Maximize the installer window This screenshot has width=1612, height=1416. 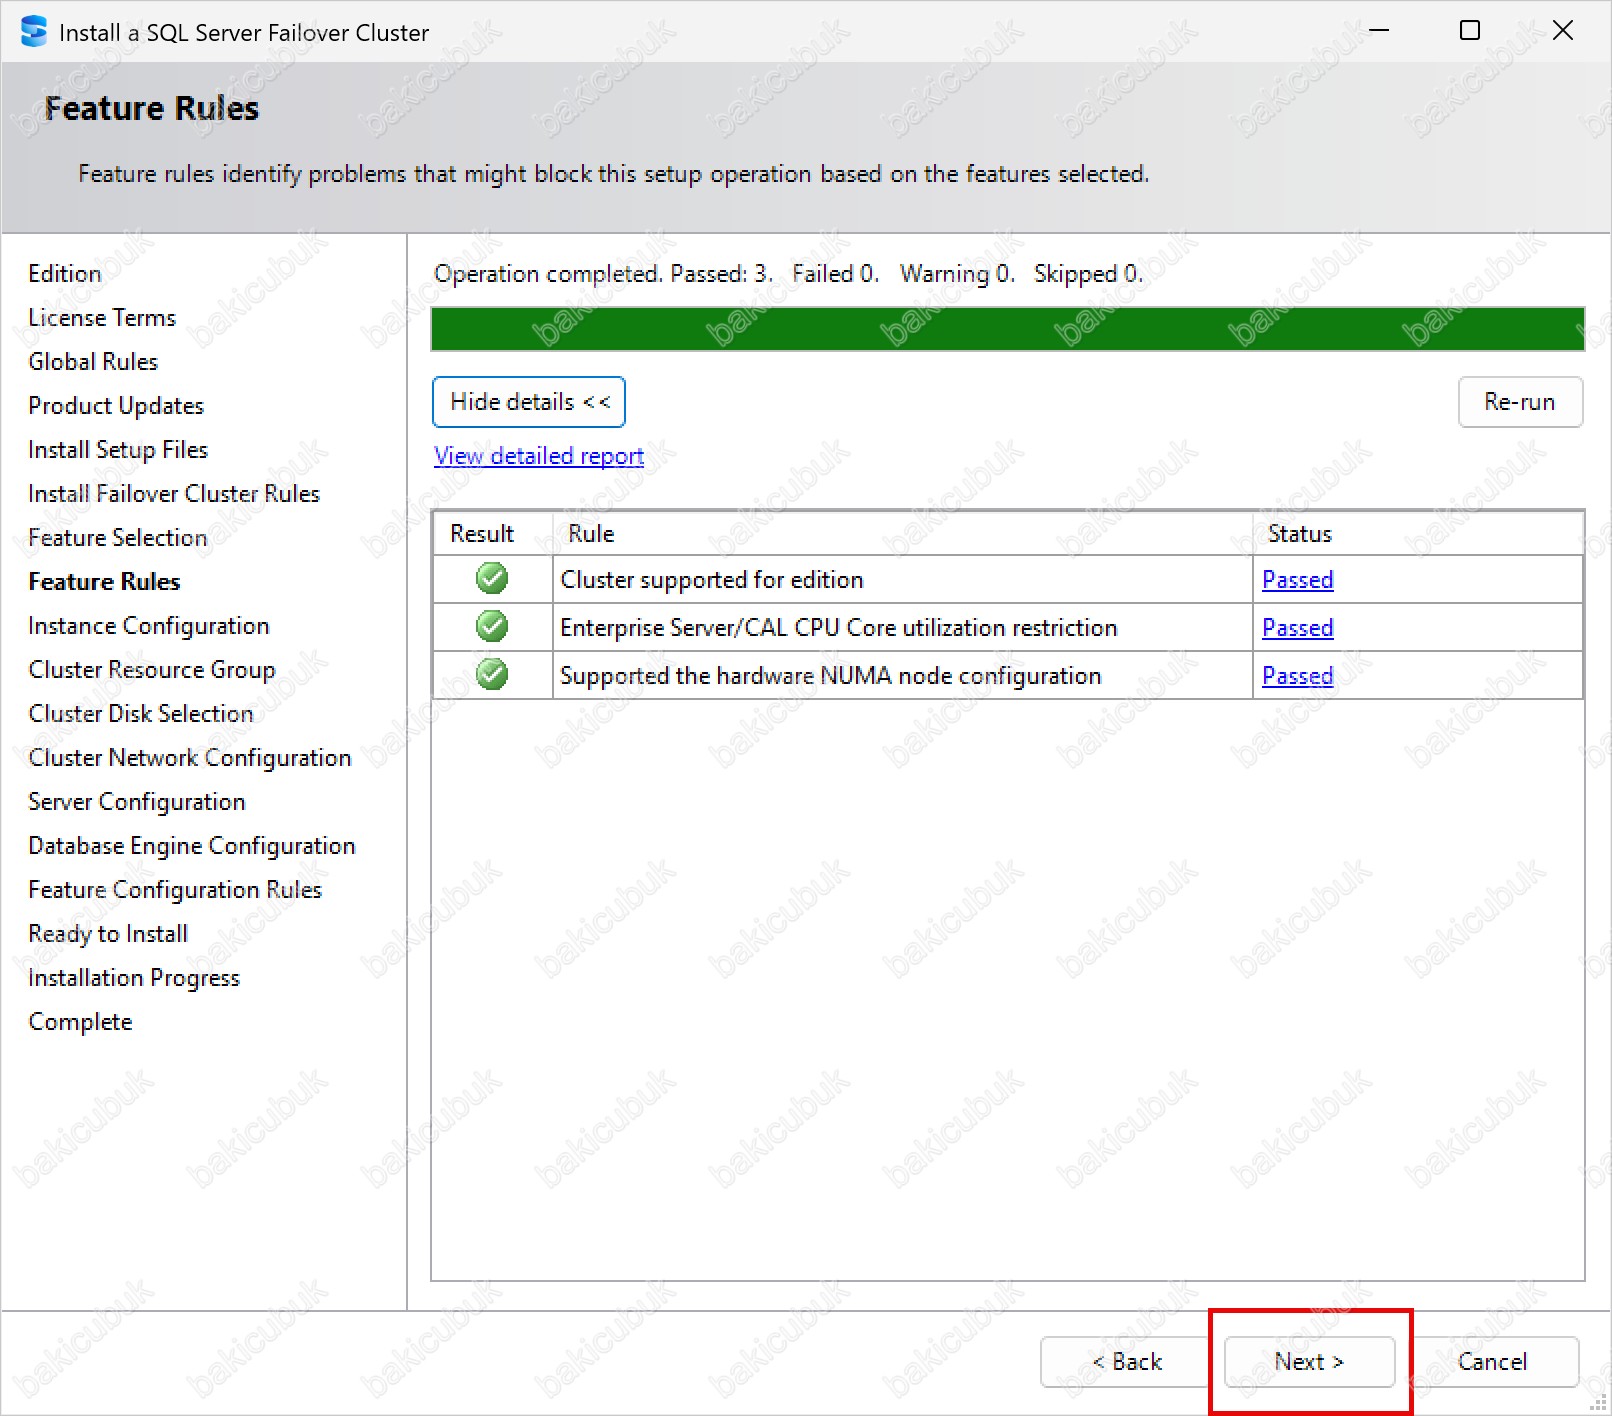[1469, 31]
